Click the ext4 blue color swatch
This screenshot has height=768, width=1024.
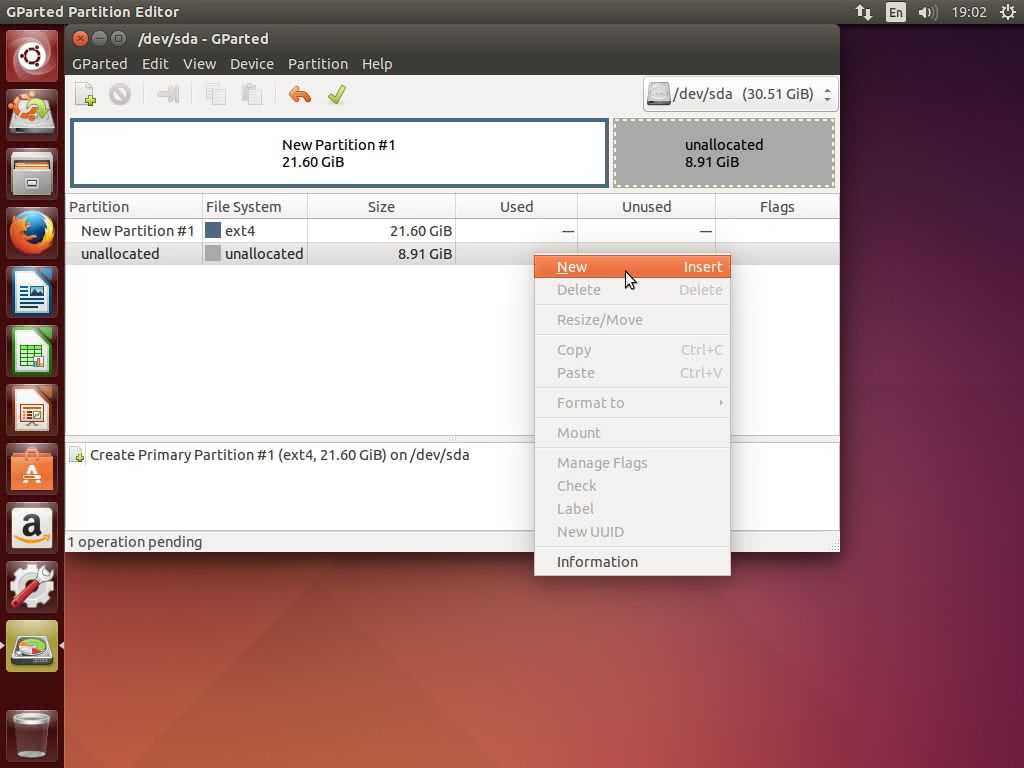pyautogui.click(x=213, y=230)
